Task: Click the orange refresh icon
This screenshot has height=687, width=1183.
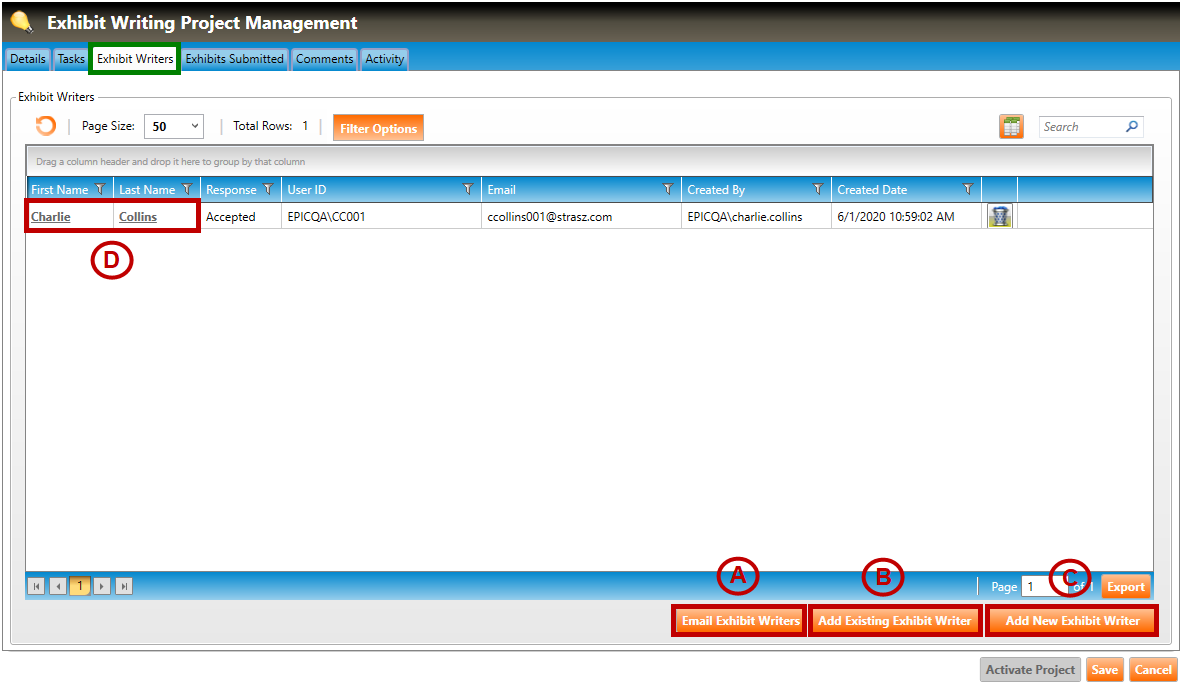Action: pos(45,126)
